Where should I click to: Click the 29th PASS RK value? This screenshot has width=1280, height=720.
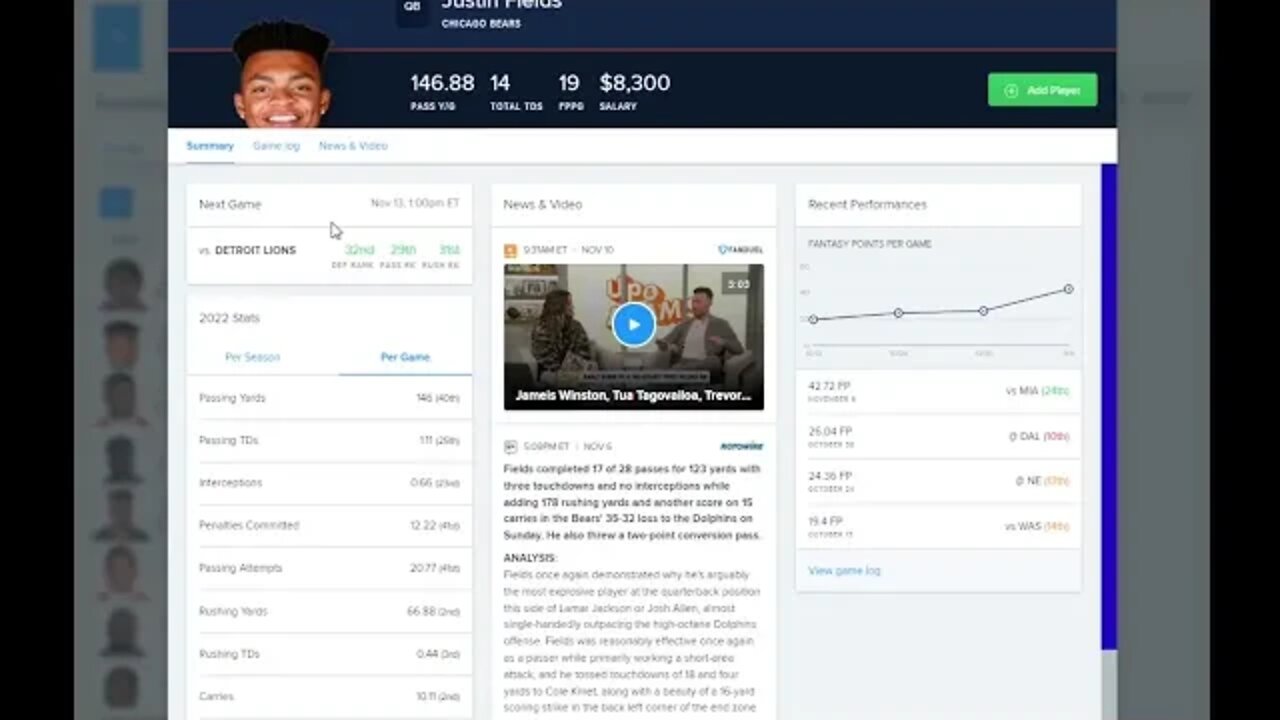click(403, 250)
